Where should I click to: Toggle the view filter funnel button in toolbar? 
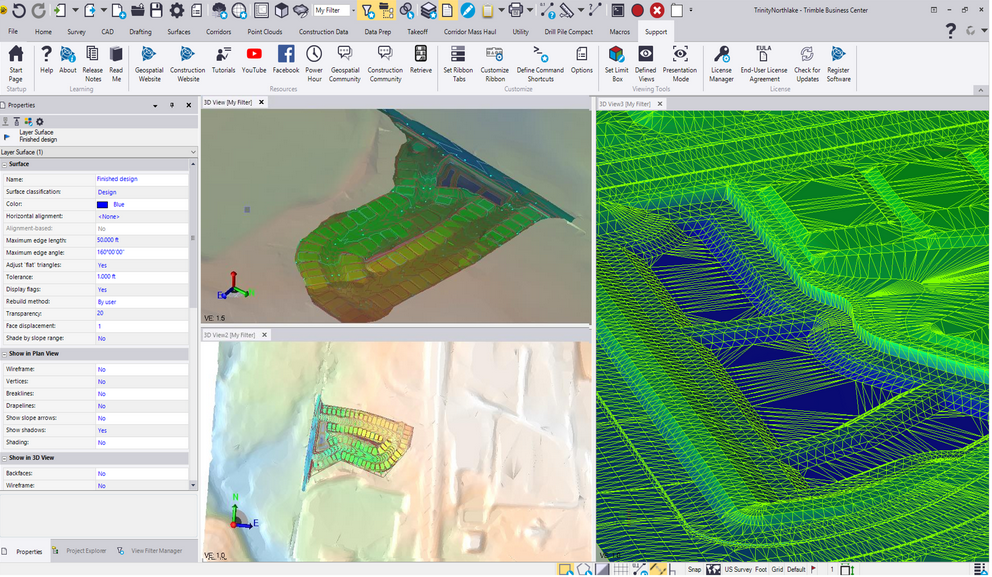(367, 10)
